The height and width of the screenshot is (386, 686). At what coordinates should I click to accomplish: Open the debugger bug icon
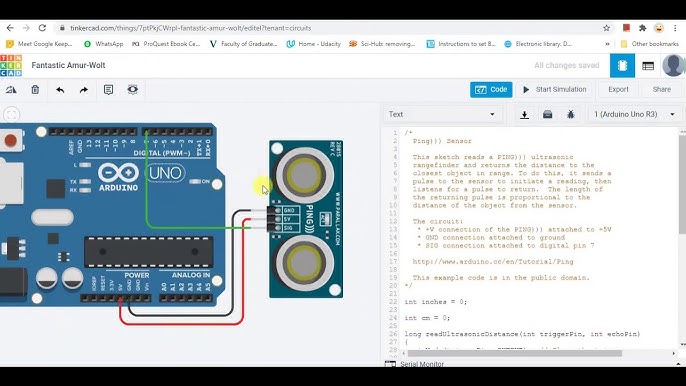click(x=570, y=115)
